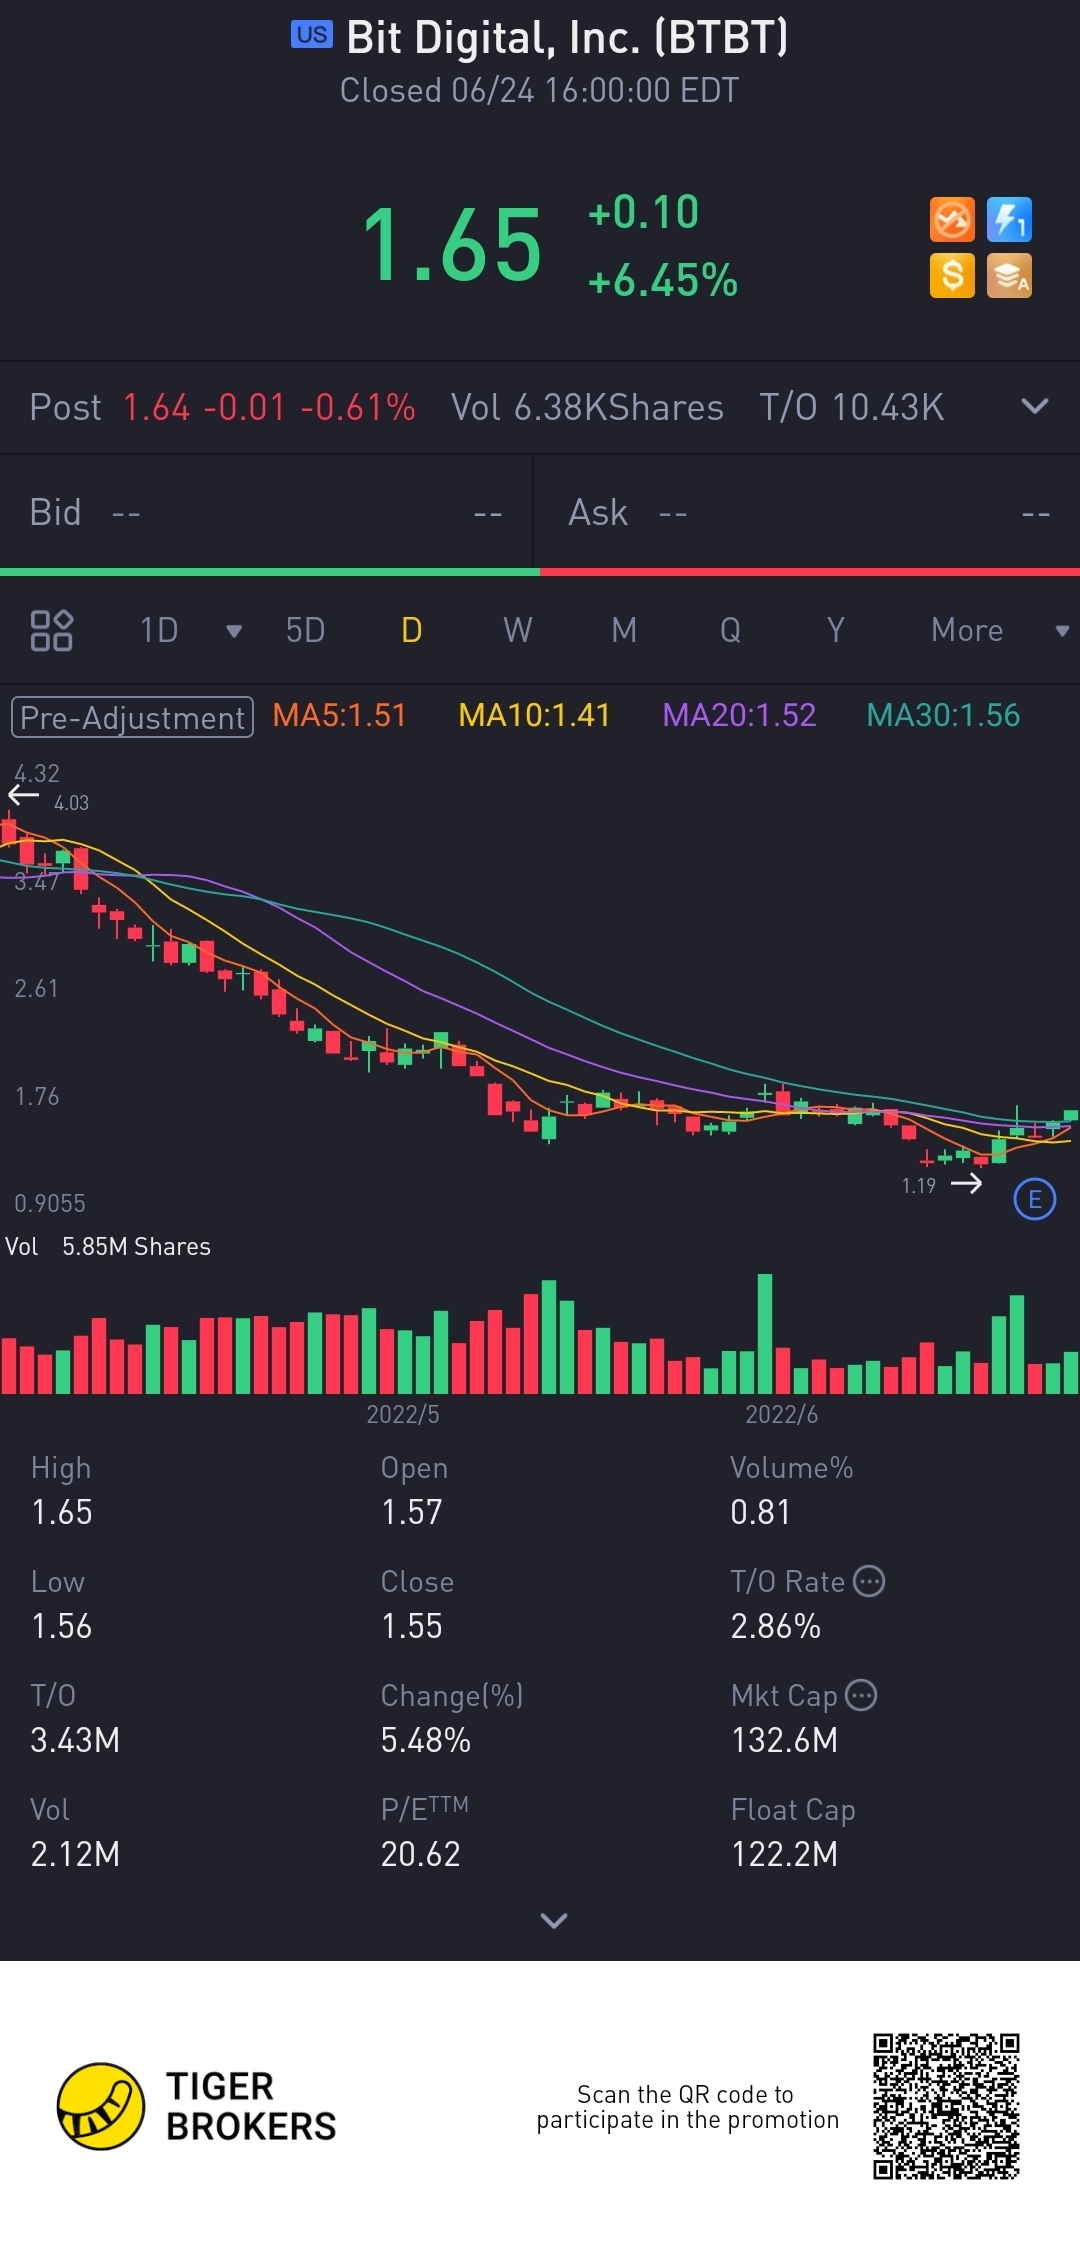Tap the Open value 1.57
This screenshot has width=1080, height=2252.
[412, 1512]
